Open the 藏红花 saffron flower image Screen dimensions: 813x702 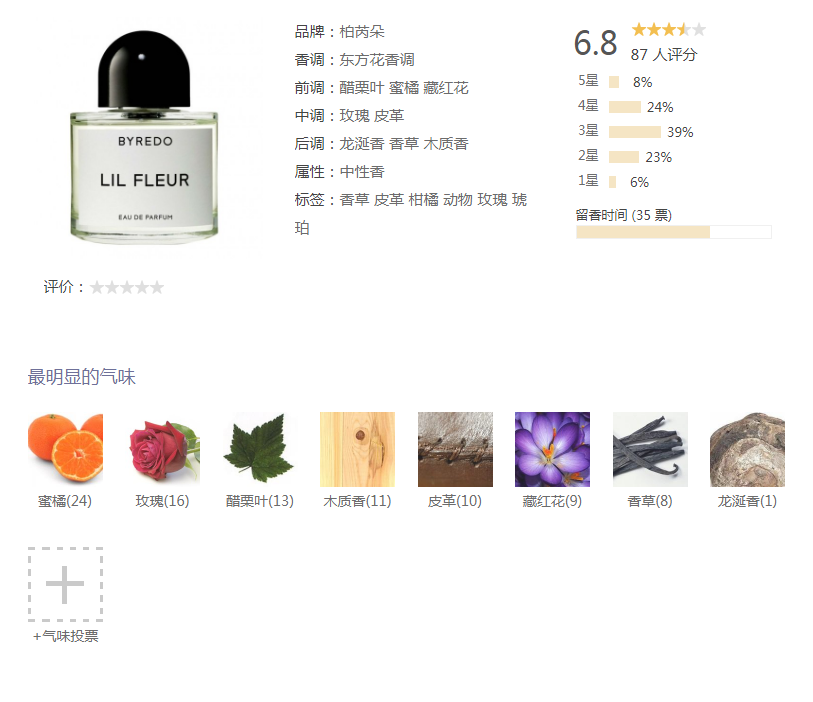552,449
